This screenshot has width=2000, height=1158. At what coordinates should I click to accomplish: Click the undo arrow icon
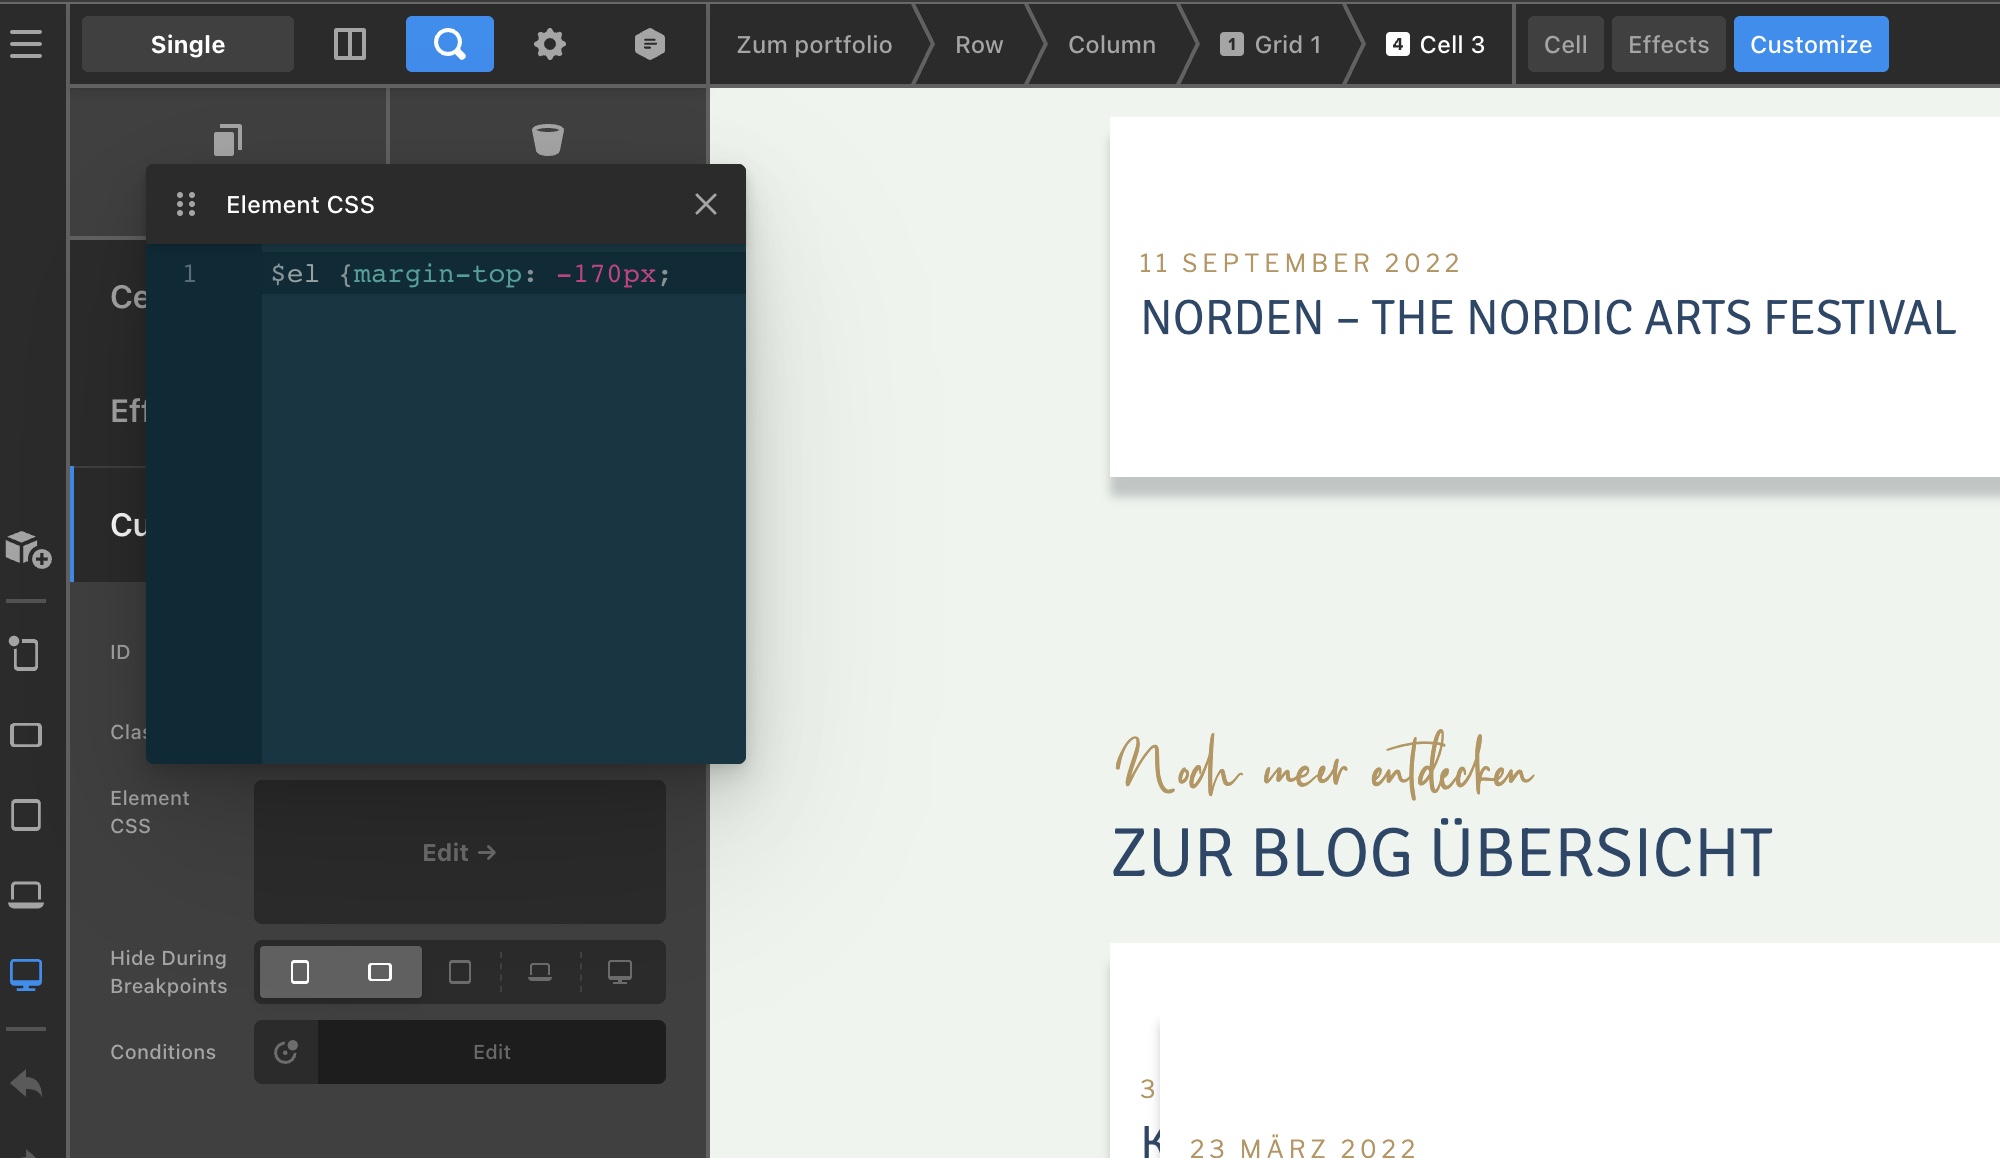point(26,1083)
